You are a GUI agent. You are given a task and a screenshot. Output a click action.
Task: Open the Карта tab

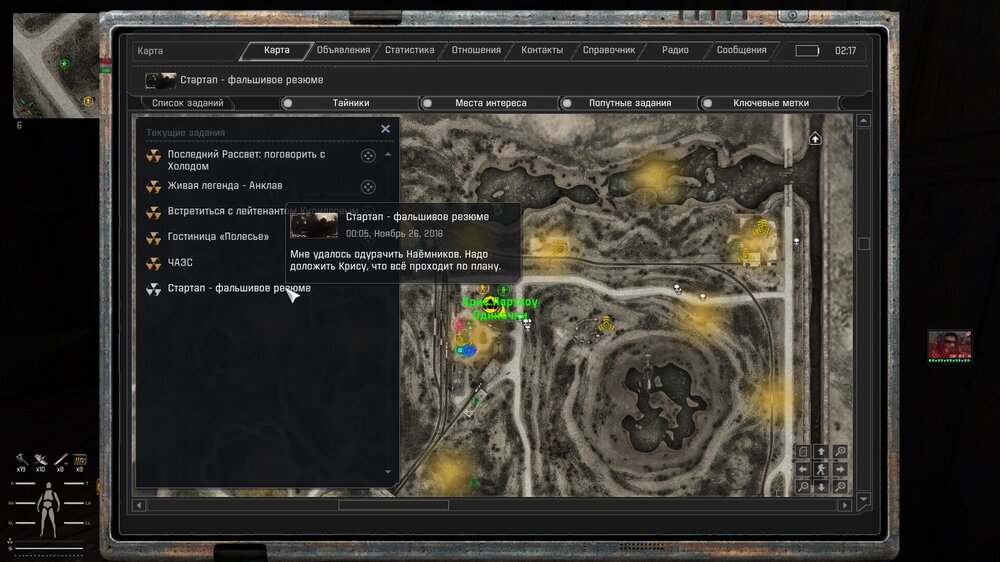point(277,50)
